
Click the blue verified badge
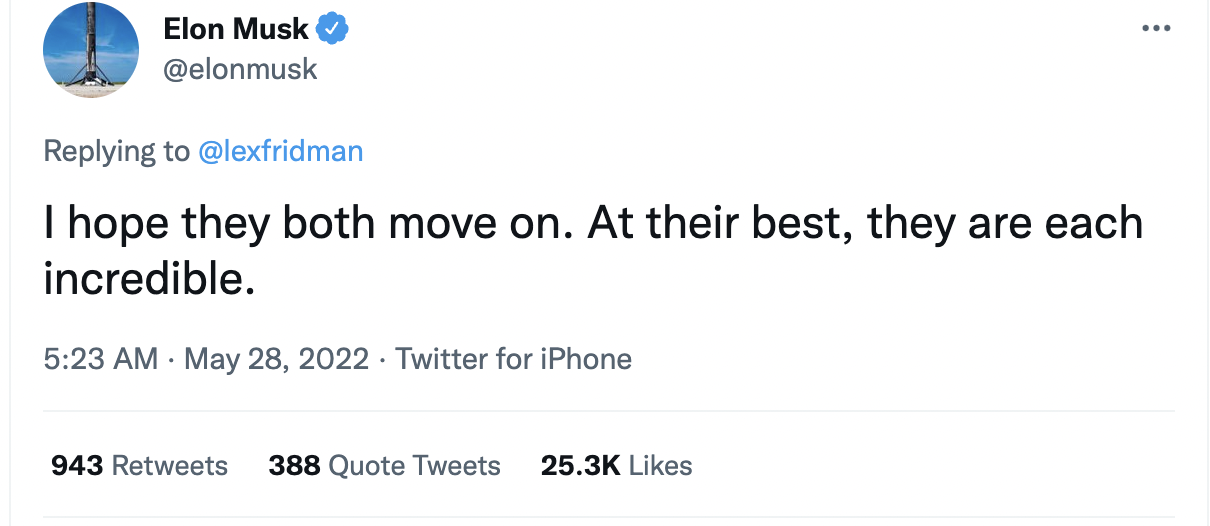tap(332, 30)
